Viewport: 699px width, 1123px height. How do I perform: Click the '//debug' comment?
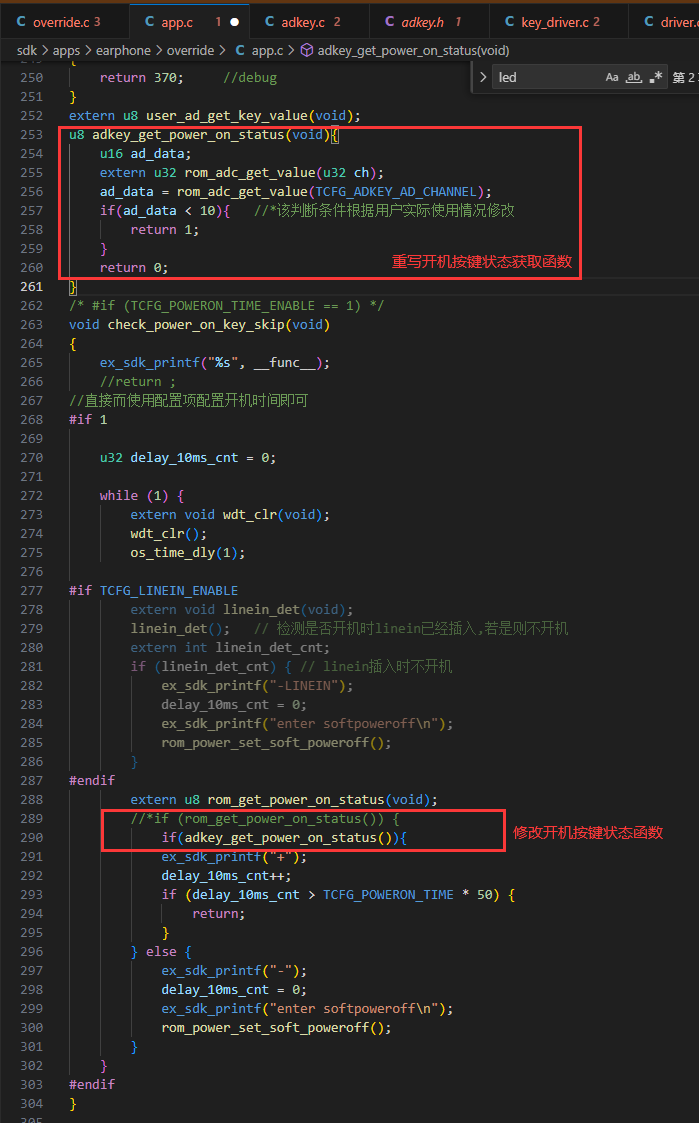(250, 77)
